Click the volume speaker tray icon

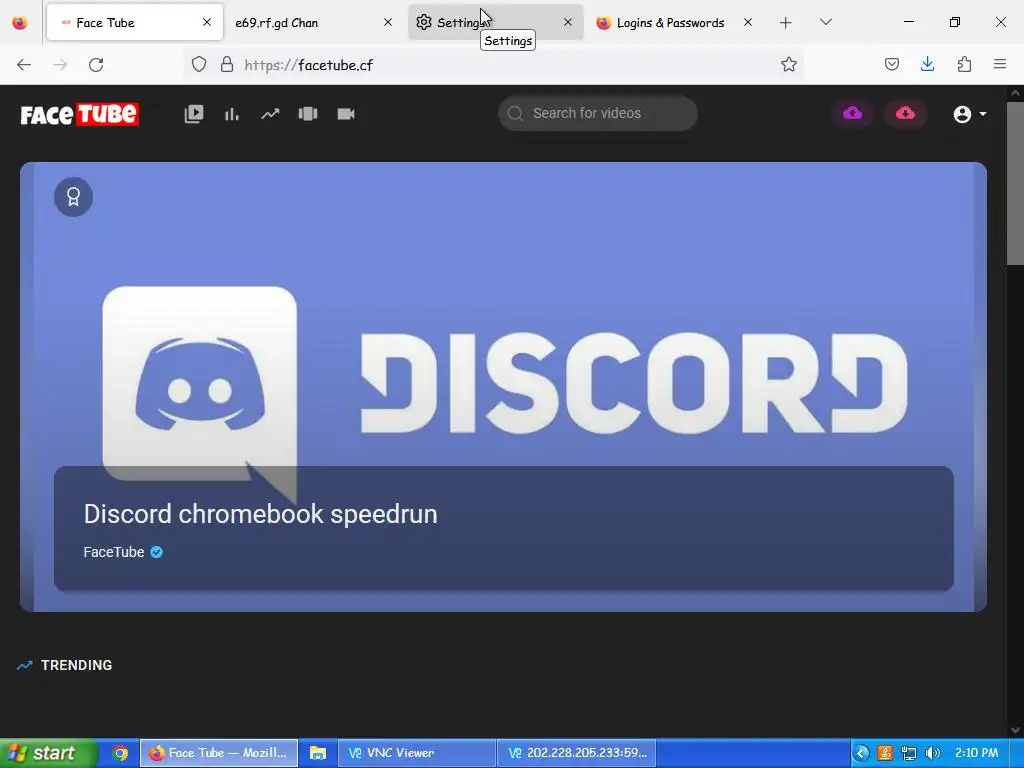933,753
